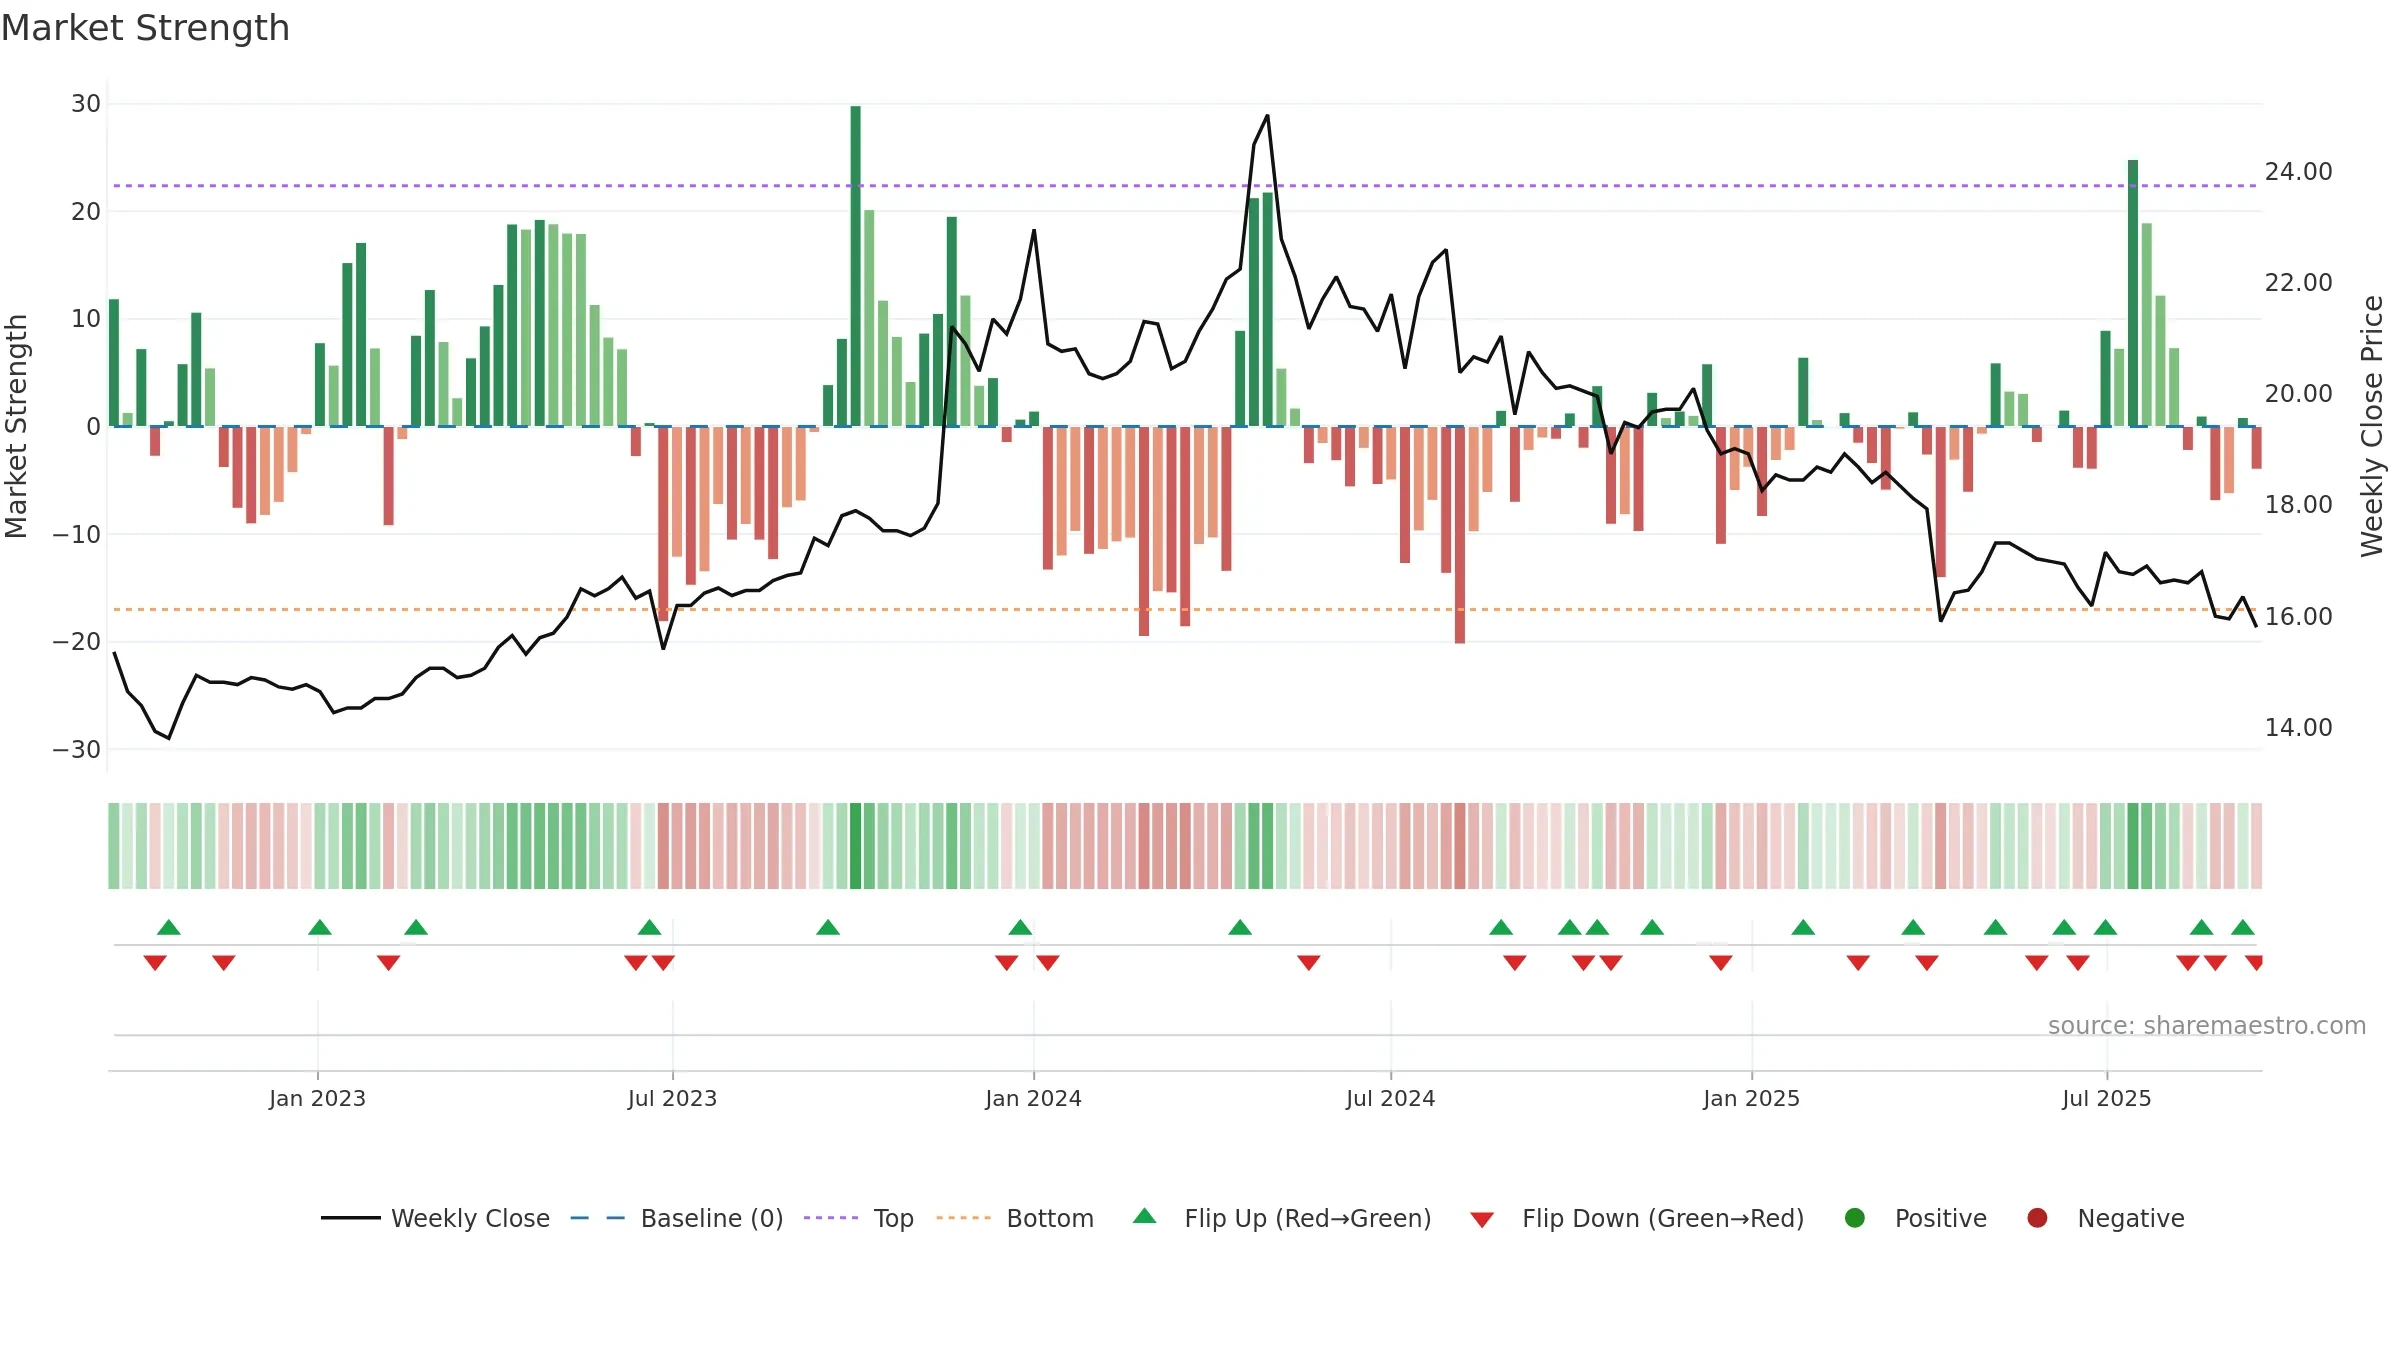Viewport: 2400px width, 1350px height.
Task: Click the Jul 2025 axis label
Action: click(2106, 1098)
